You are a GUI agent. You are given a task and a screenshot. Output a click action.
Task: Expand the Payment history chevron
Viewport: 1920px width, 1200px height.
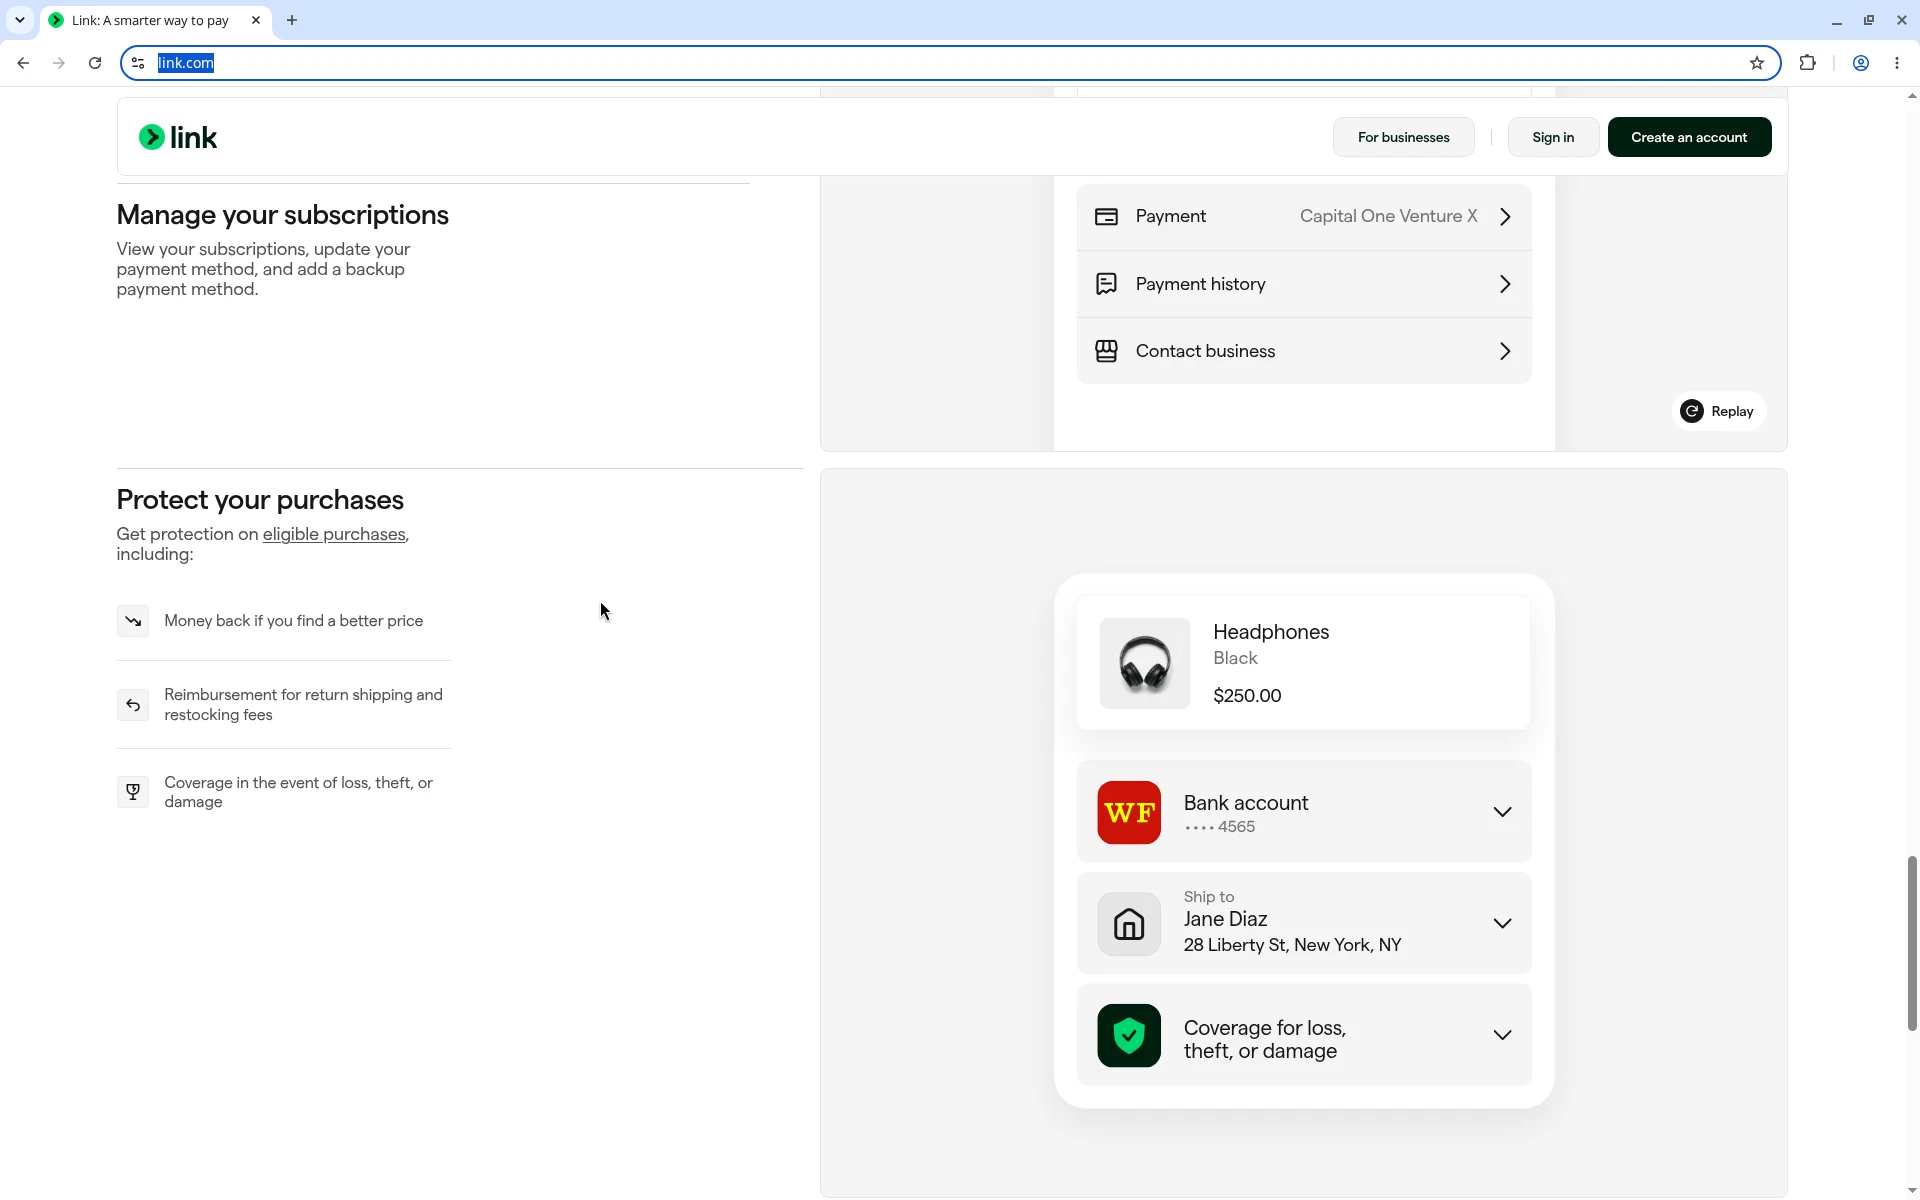(x=1505, y=284)
